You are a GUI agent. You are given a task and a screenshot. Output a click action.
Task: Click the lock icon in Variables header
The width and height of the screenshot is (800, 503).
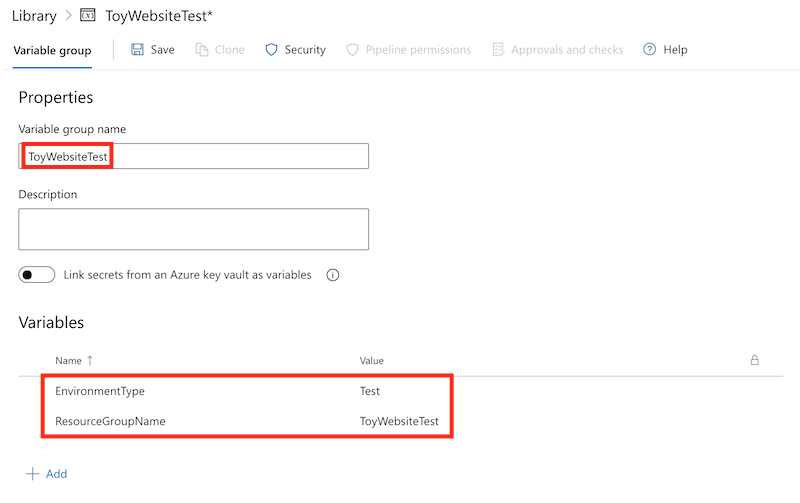click(x=755, y=360)
